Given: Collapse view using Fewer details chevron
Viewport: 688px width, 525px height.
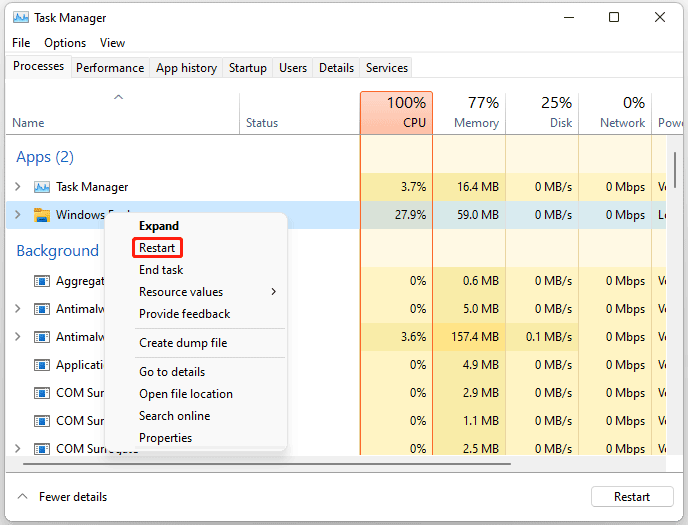Looking at the screenshot, I should point(22,496).
